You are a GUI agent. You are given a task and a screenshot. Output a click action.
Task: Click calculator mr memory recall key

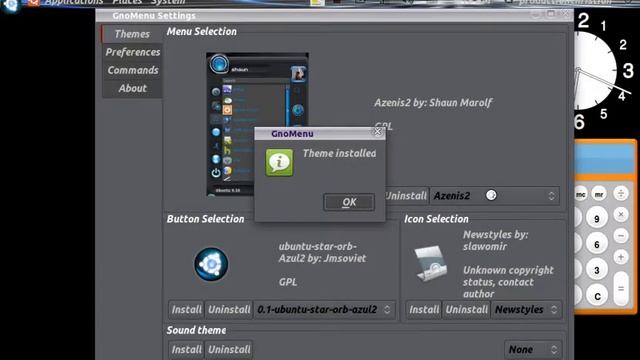[x=599, y=194]
